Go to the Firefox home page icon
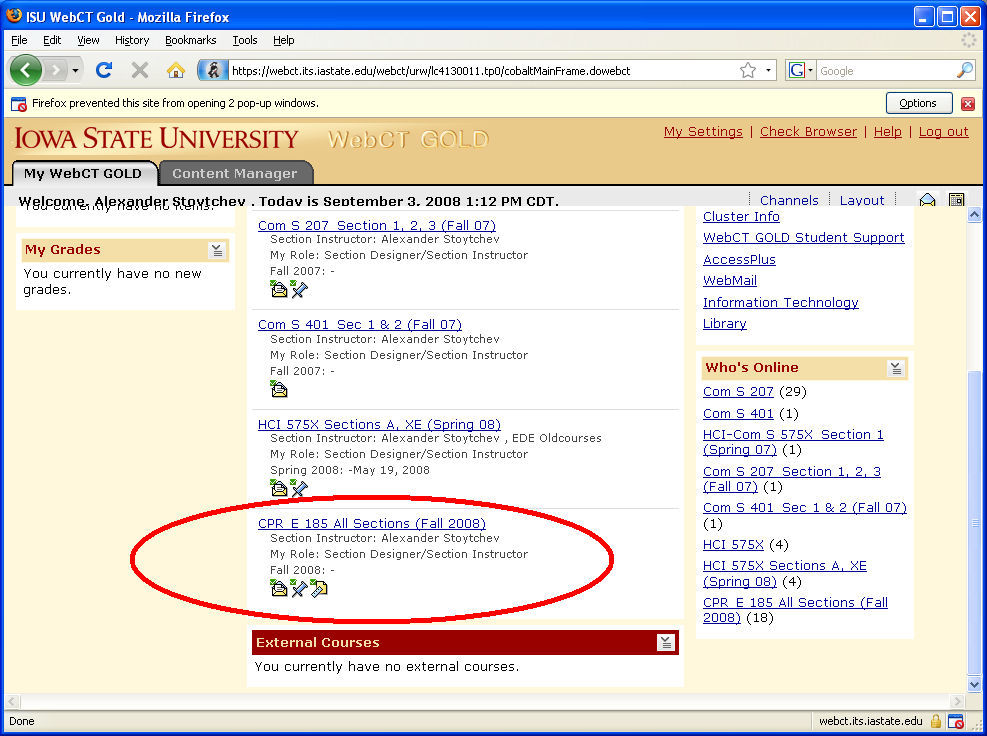Image resolution: width=987 pixels, height=736 pixels. coord(175,70)
